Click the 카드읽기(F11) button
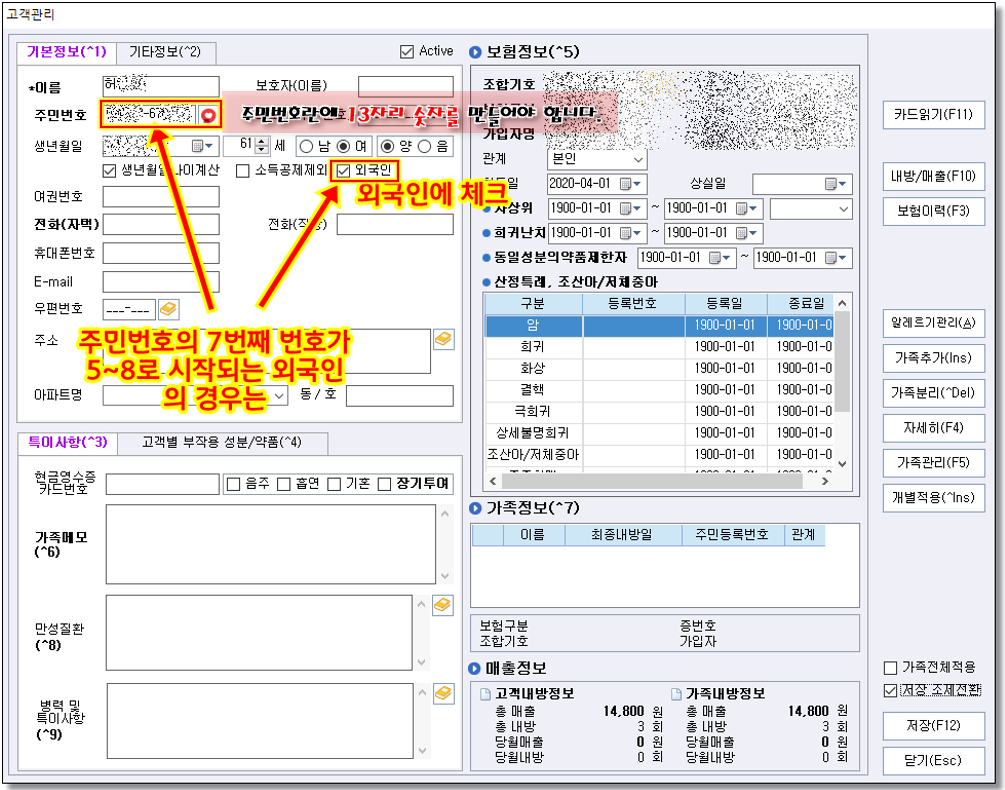The image size is (1005, 790). pyautogui.click(x=933, y=114)
